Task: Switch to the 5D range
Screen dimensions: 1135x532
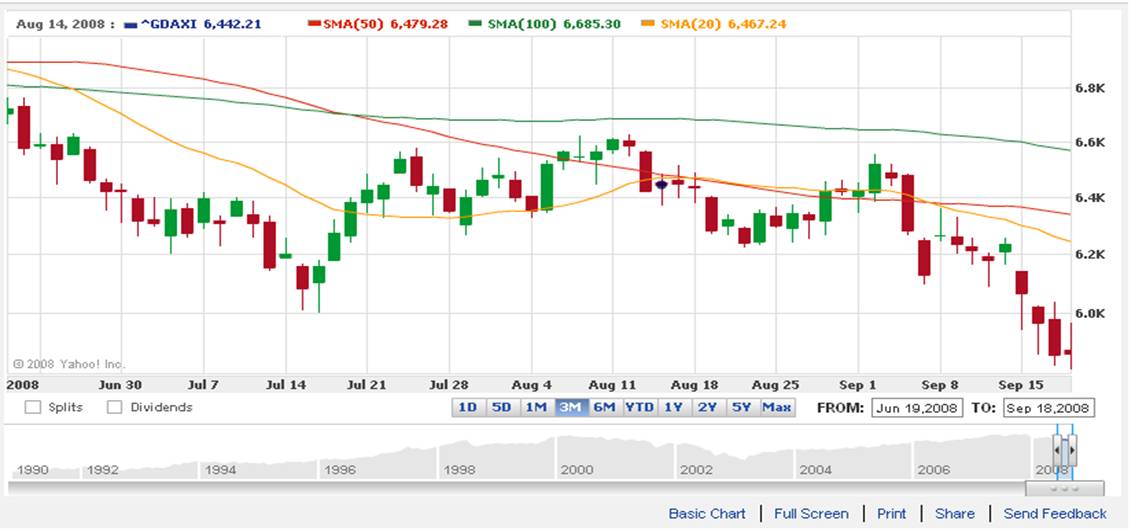Action: [501, 407]
